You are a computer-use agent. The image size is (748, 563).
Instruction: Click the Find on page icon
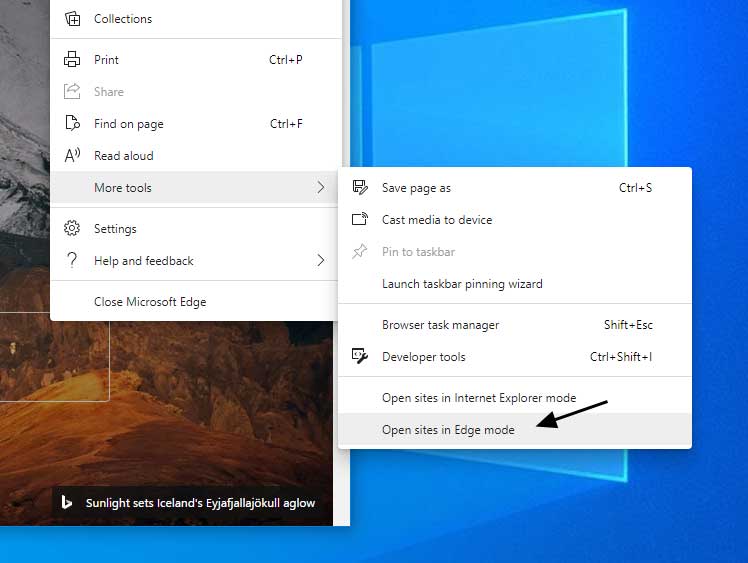pyautogui.click(x=72, y=123)
